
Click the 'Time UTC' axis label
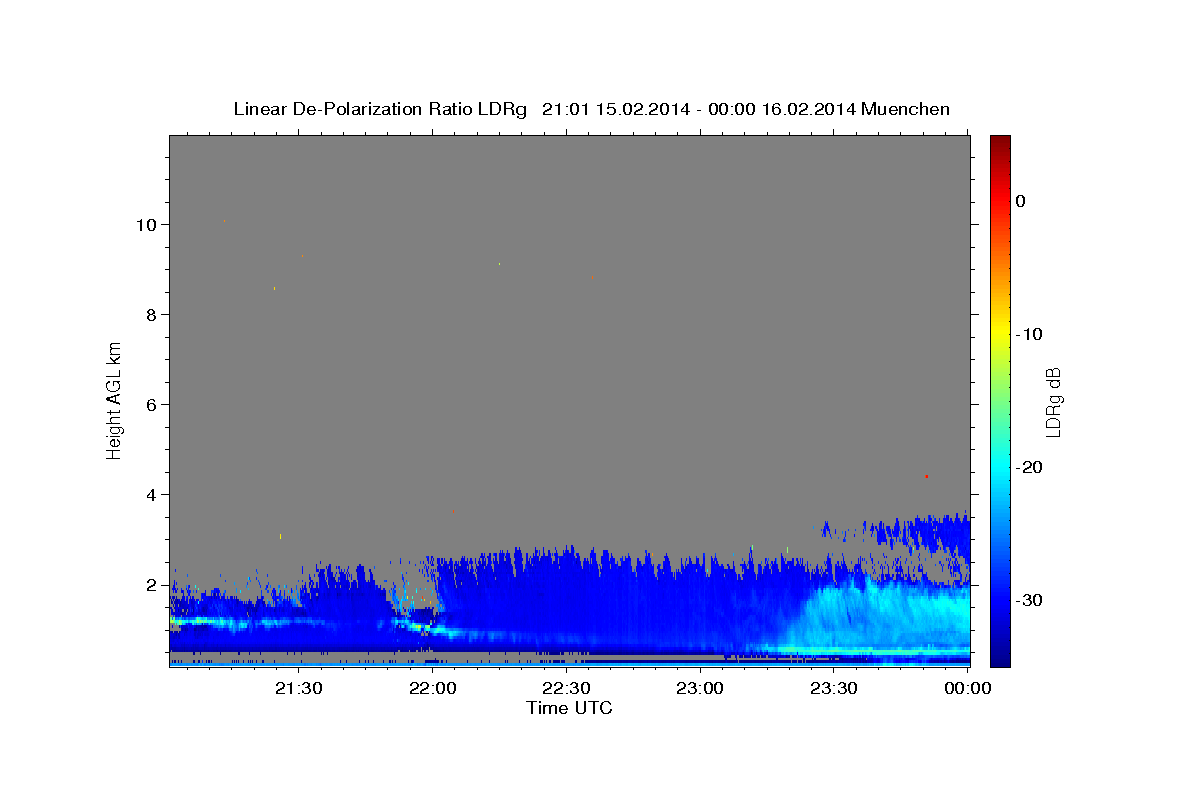569,708
